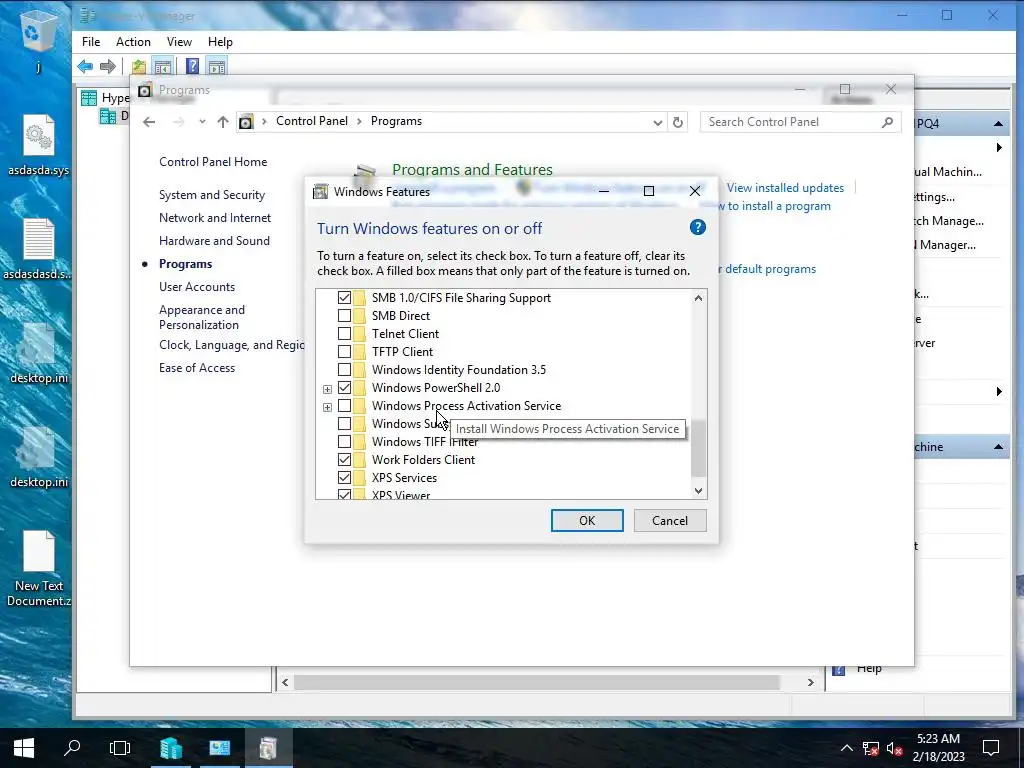1024x768 pixels.
Task: Check Windows Process Activation Service
Action: (344, 406)
